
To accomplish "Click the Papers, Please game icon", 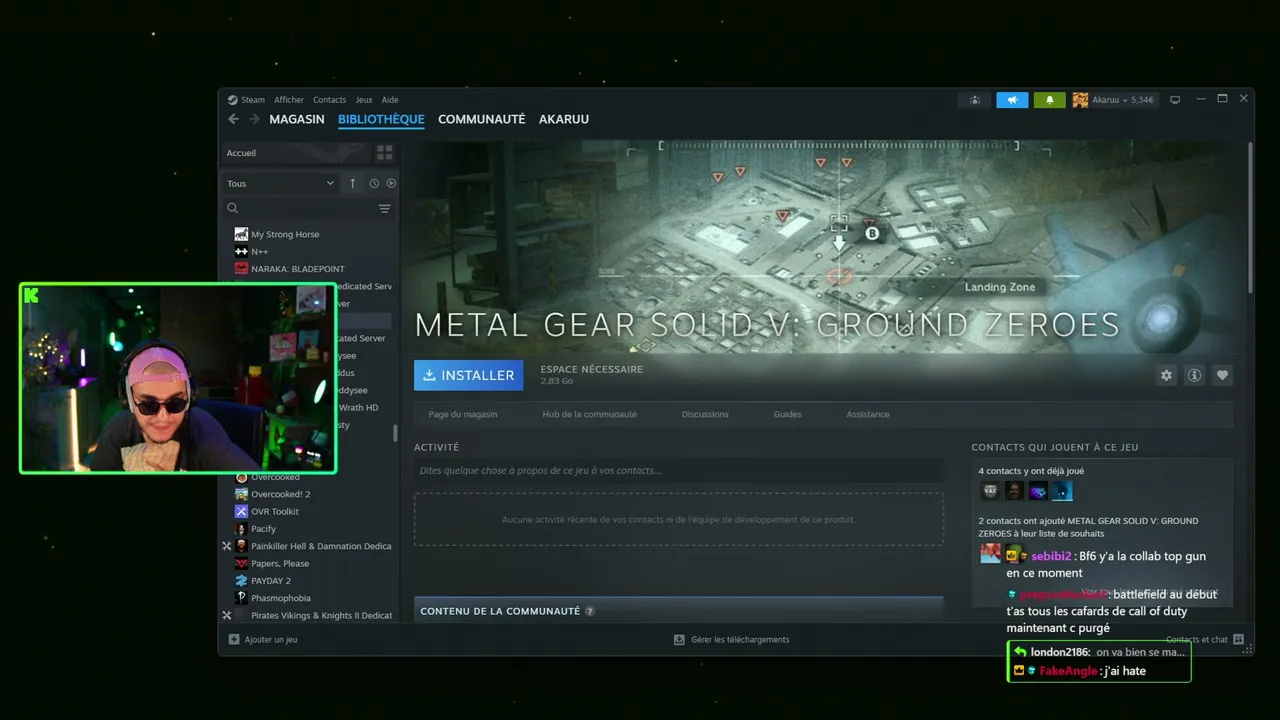I will point(241,563).
